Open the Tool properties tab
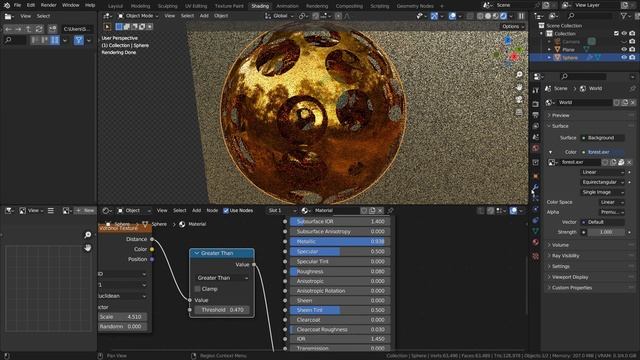 point(536,90)
